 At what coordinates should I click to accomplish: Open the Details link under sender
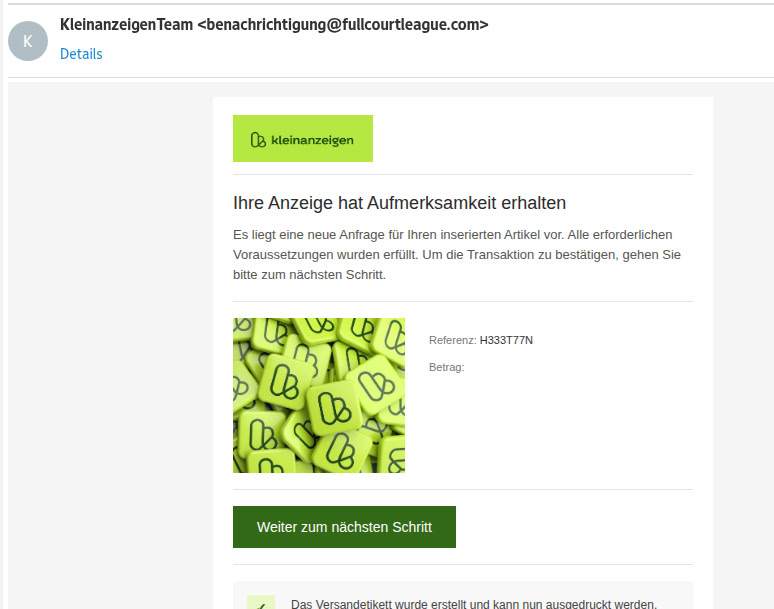tap(81, 54)
